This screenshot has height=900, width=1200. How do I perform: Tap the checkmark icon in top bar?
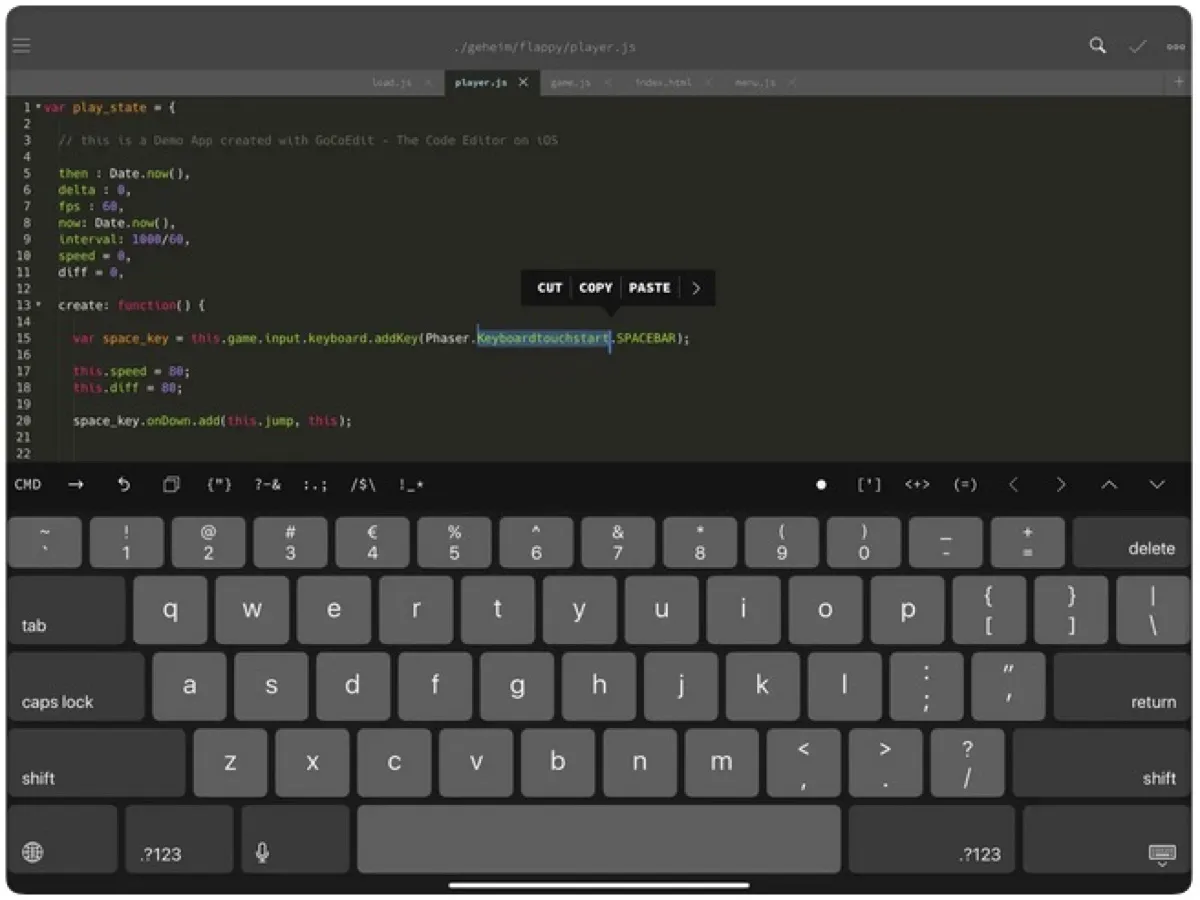click(1138, 46)
